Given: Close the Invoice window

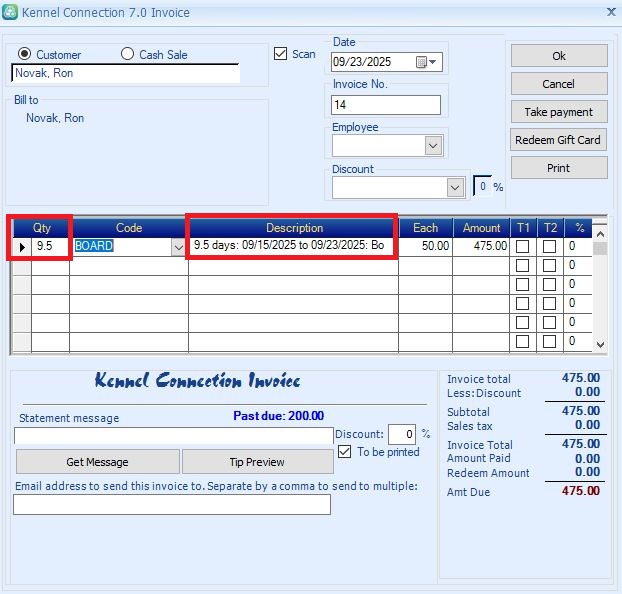Looking at the screenshot, I should [x=611, y=12].
